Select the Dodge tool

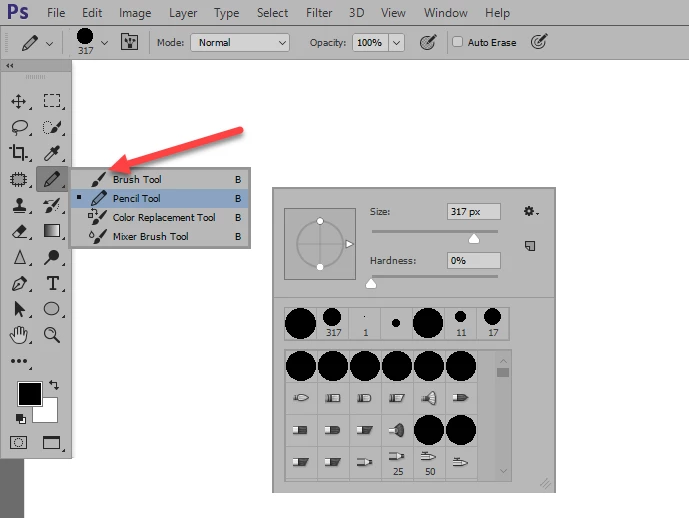tap(52, 257)
